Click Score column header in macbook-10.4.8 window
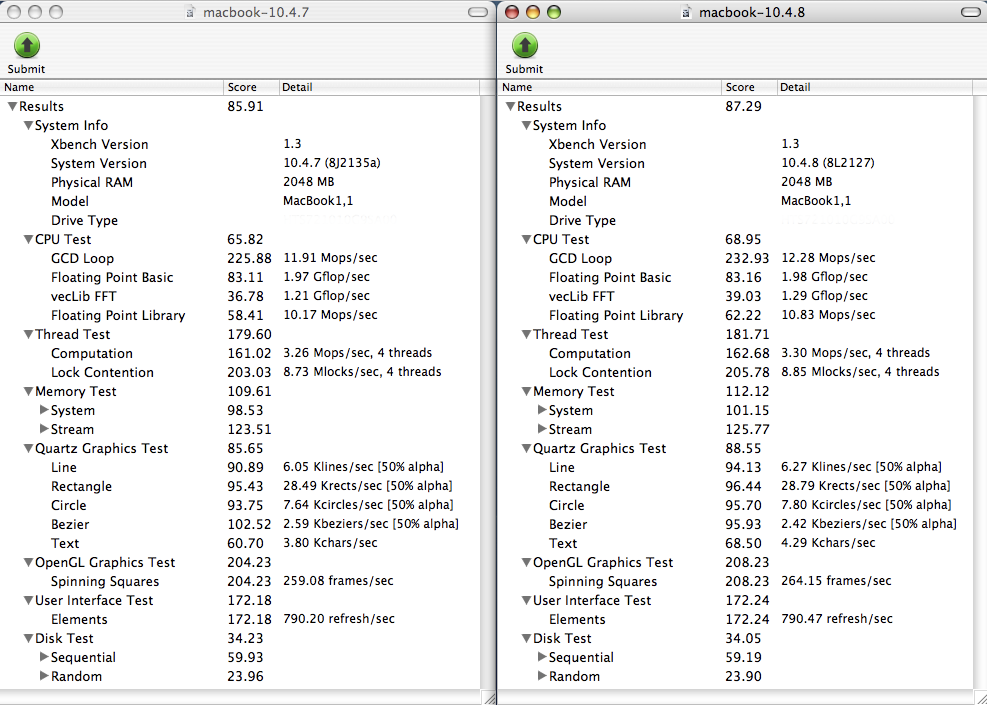 click(749, 87)
